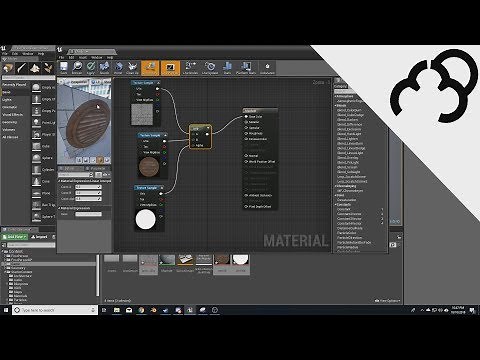
Task: Toggle the last preview shape button in viewport
Action: 107,160
